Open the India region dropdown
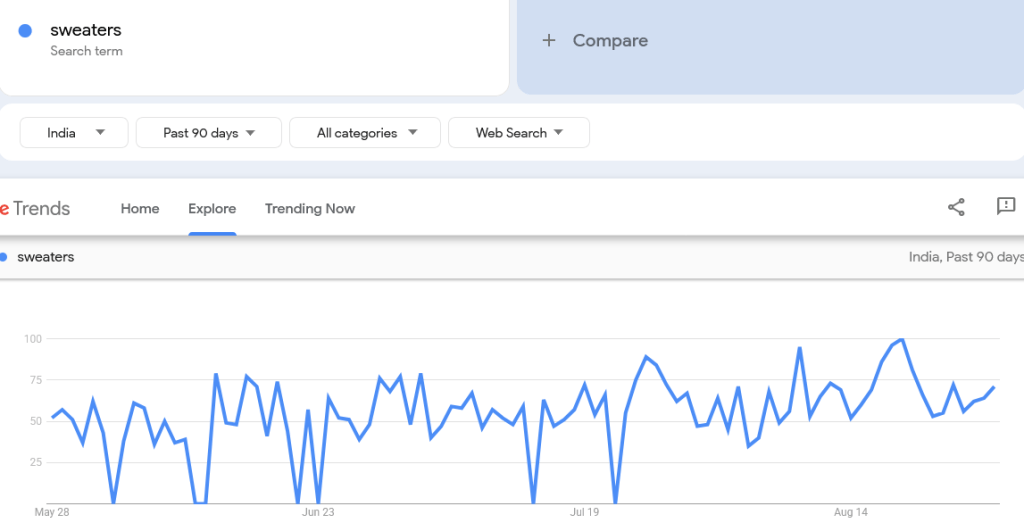Screen dimensions: 1024x523 pos(74,133)
